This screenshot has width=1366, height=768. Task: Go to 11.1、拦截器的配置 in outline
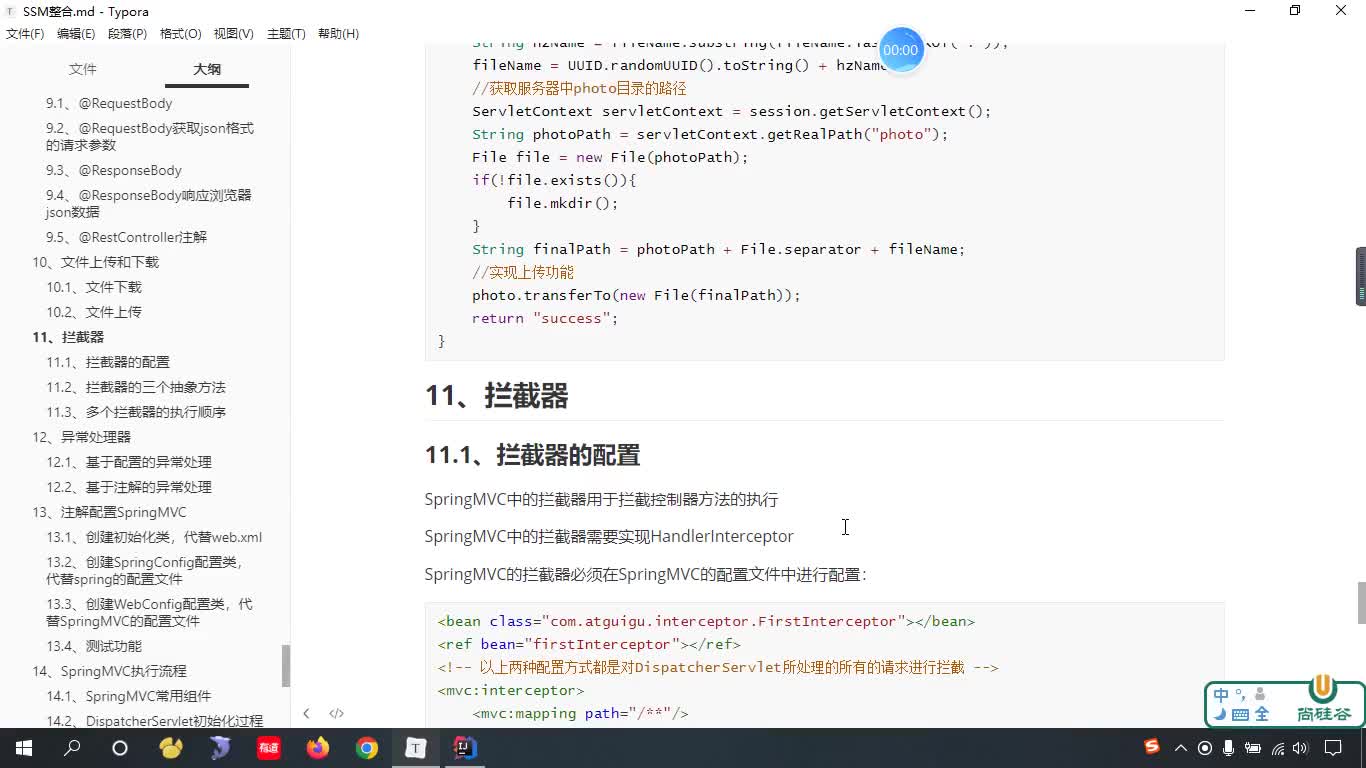[x=108, y=362]
